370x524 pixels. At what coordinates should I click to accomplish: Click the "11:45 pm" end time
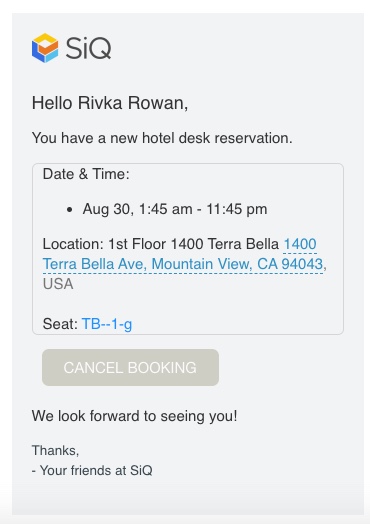tap(237, 209)
